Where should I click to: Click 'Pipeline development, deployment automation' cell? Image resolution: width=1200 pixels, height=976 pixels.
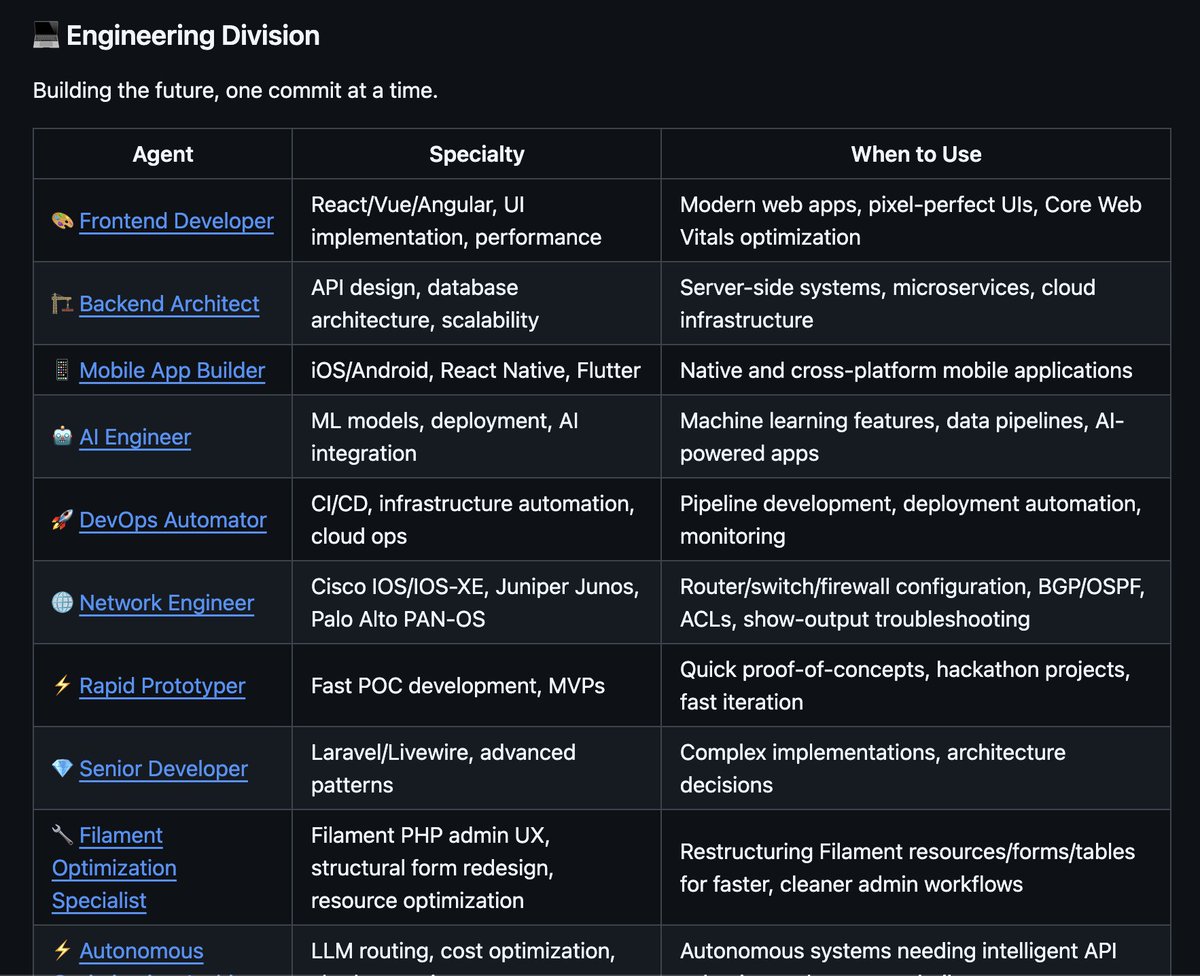916,520
